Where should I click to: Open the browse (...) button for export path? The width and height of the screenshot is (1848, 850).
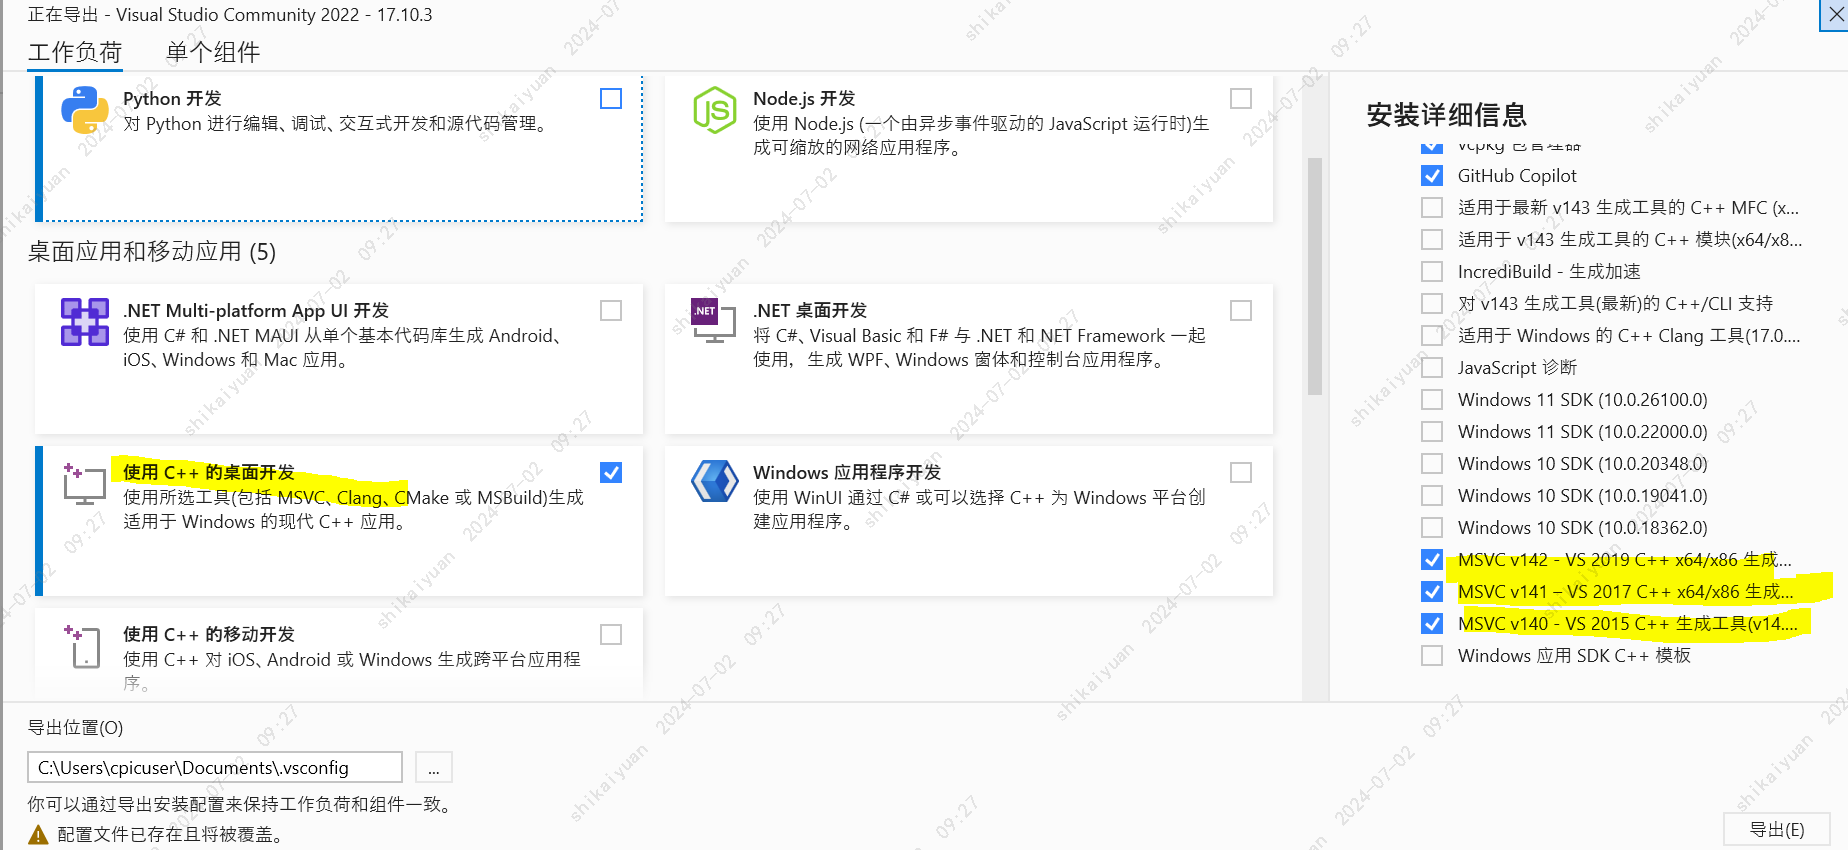coord(434,768)
